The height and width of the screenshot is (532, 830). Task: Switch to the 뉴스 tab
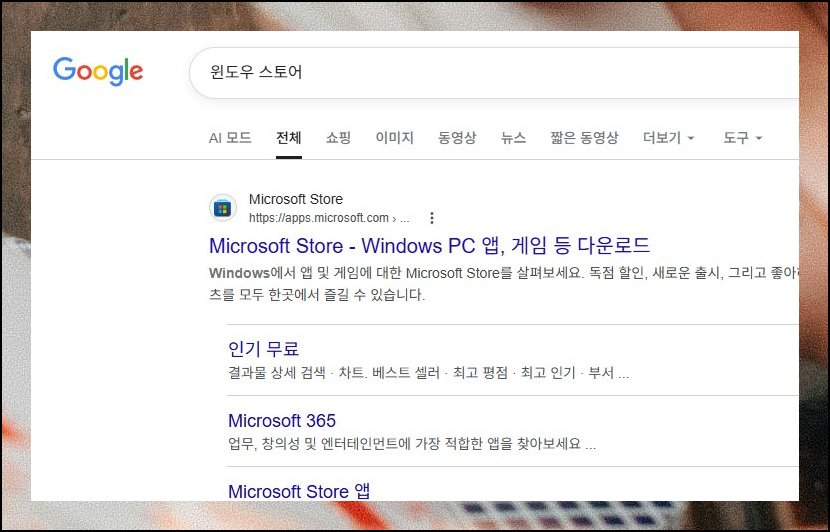513,138
